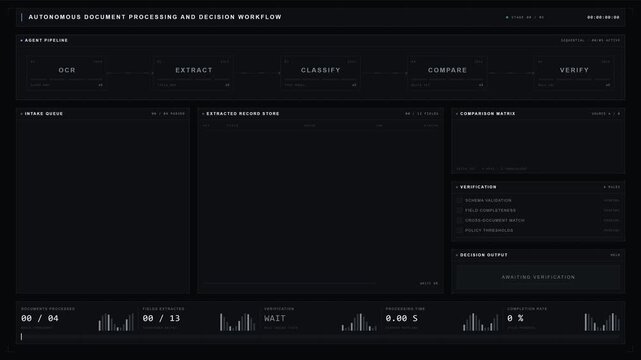Tick the Cross-Document Match checkbox
The height and width of the screenshot is (360, 641).
coord(459,220)
